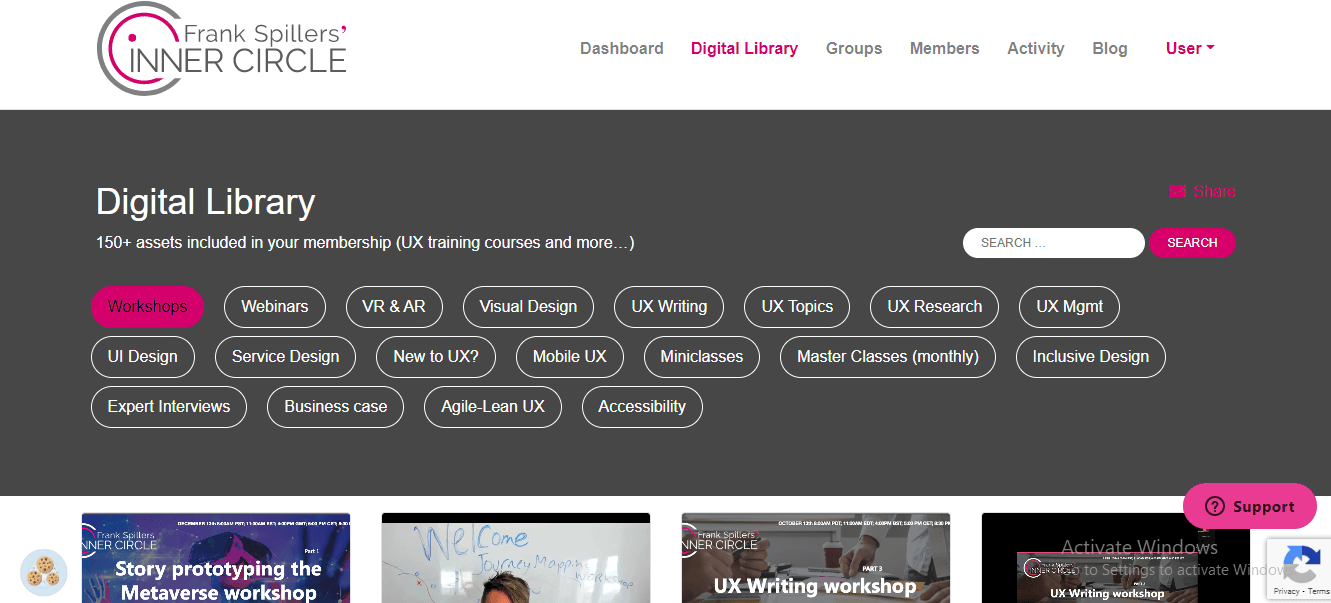Viewport: 1331px width, 603px height.
Task: Choose the VR & AR category
Action: point(394,307)
